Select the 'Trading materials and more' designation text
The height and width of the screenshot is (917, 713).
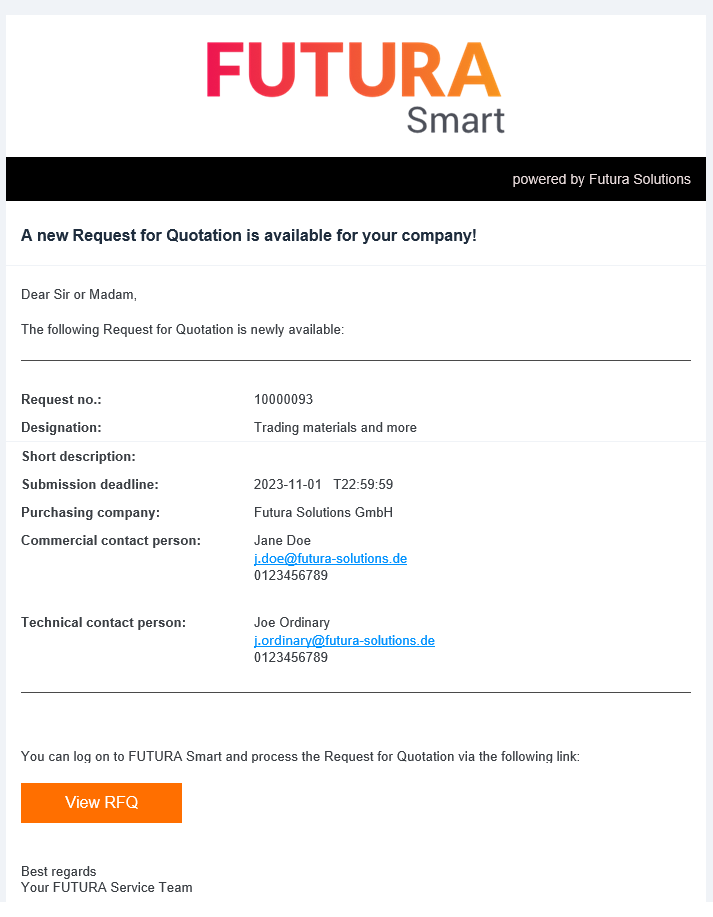[x=335, y=427]
